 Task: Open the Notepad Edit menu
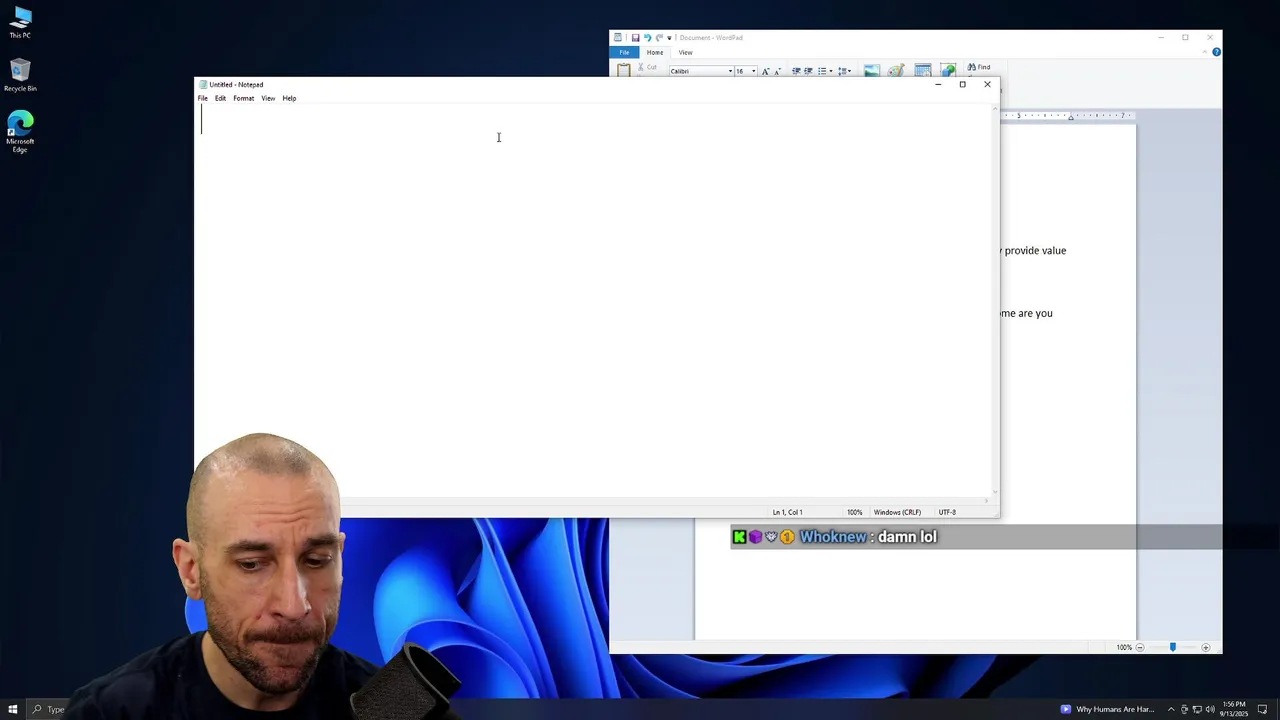pos(220,98)
